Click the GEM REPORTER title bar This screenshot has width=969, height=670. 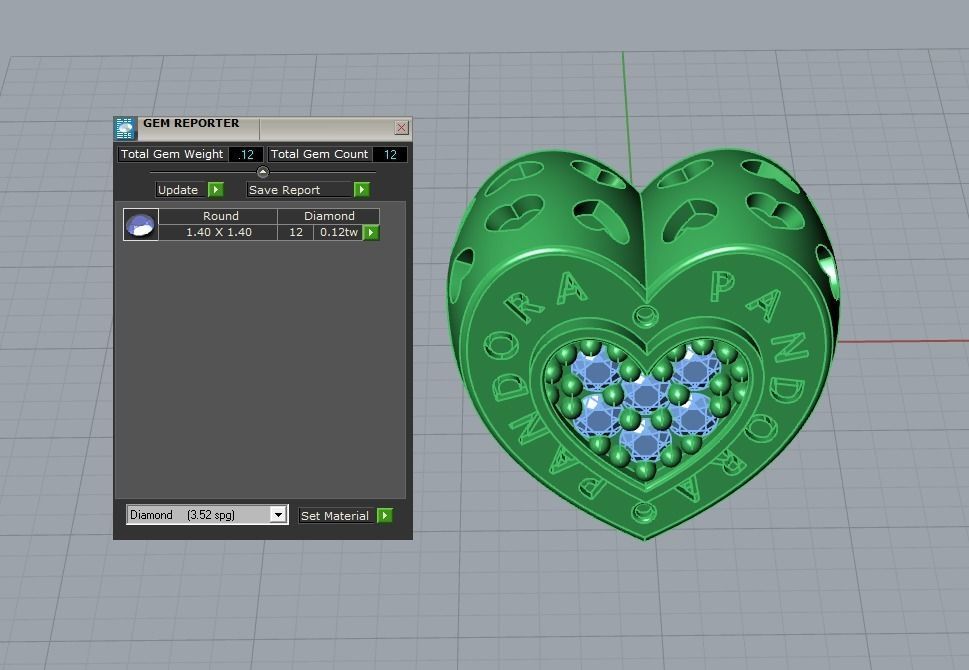coord(263,128)
